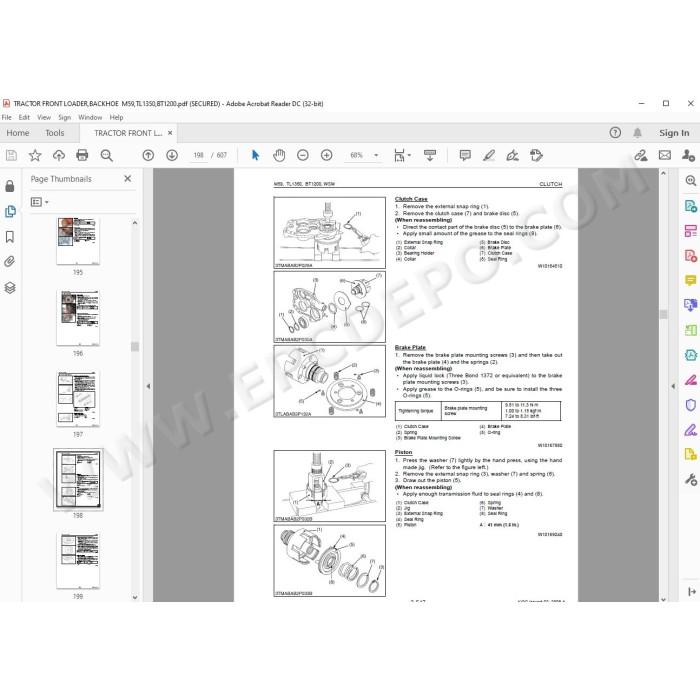Open Protect shield tool in right pane
This screenshot has height=700, width=700.
691,405
